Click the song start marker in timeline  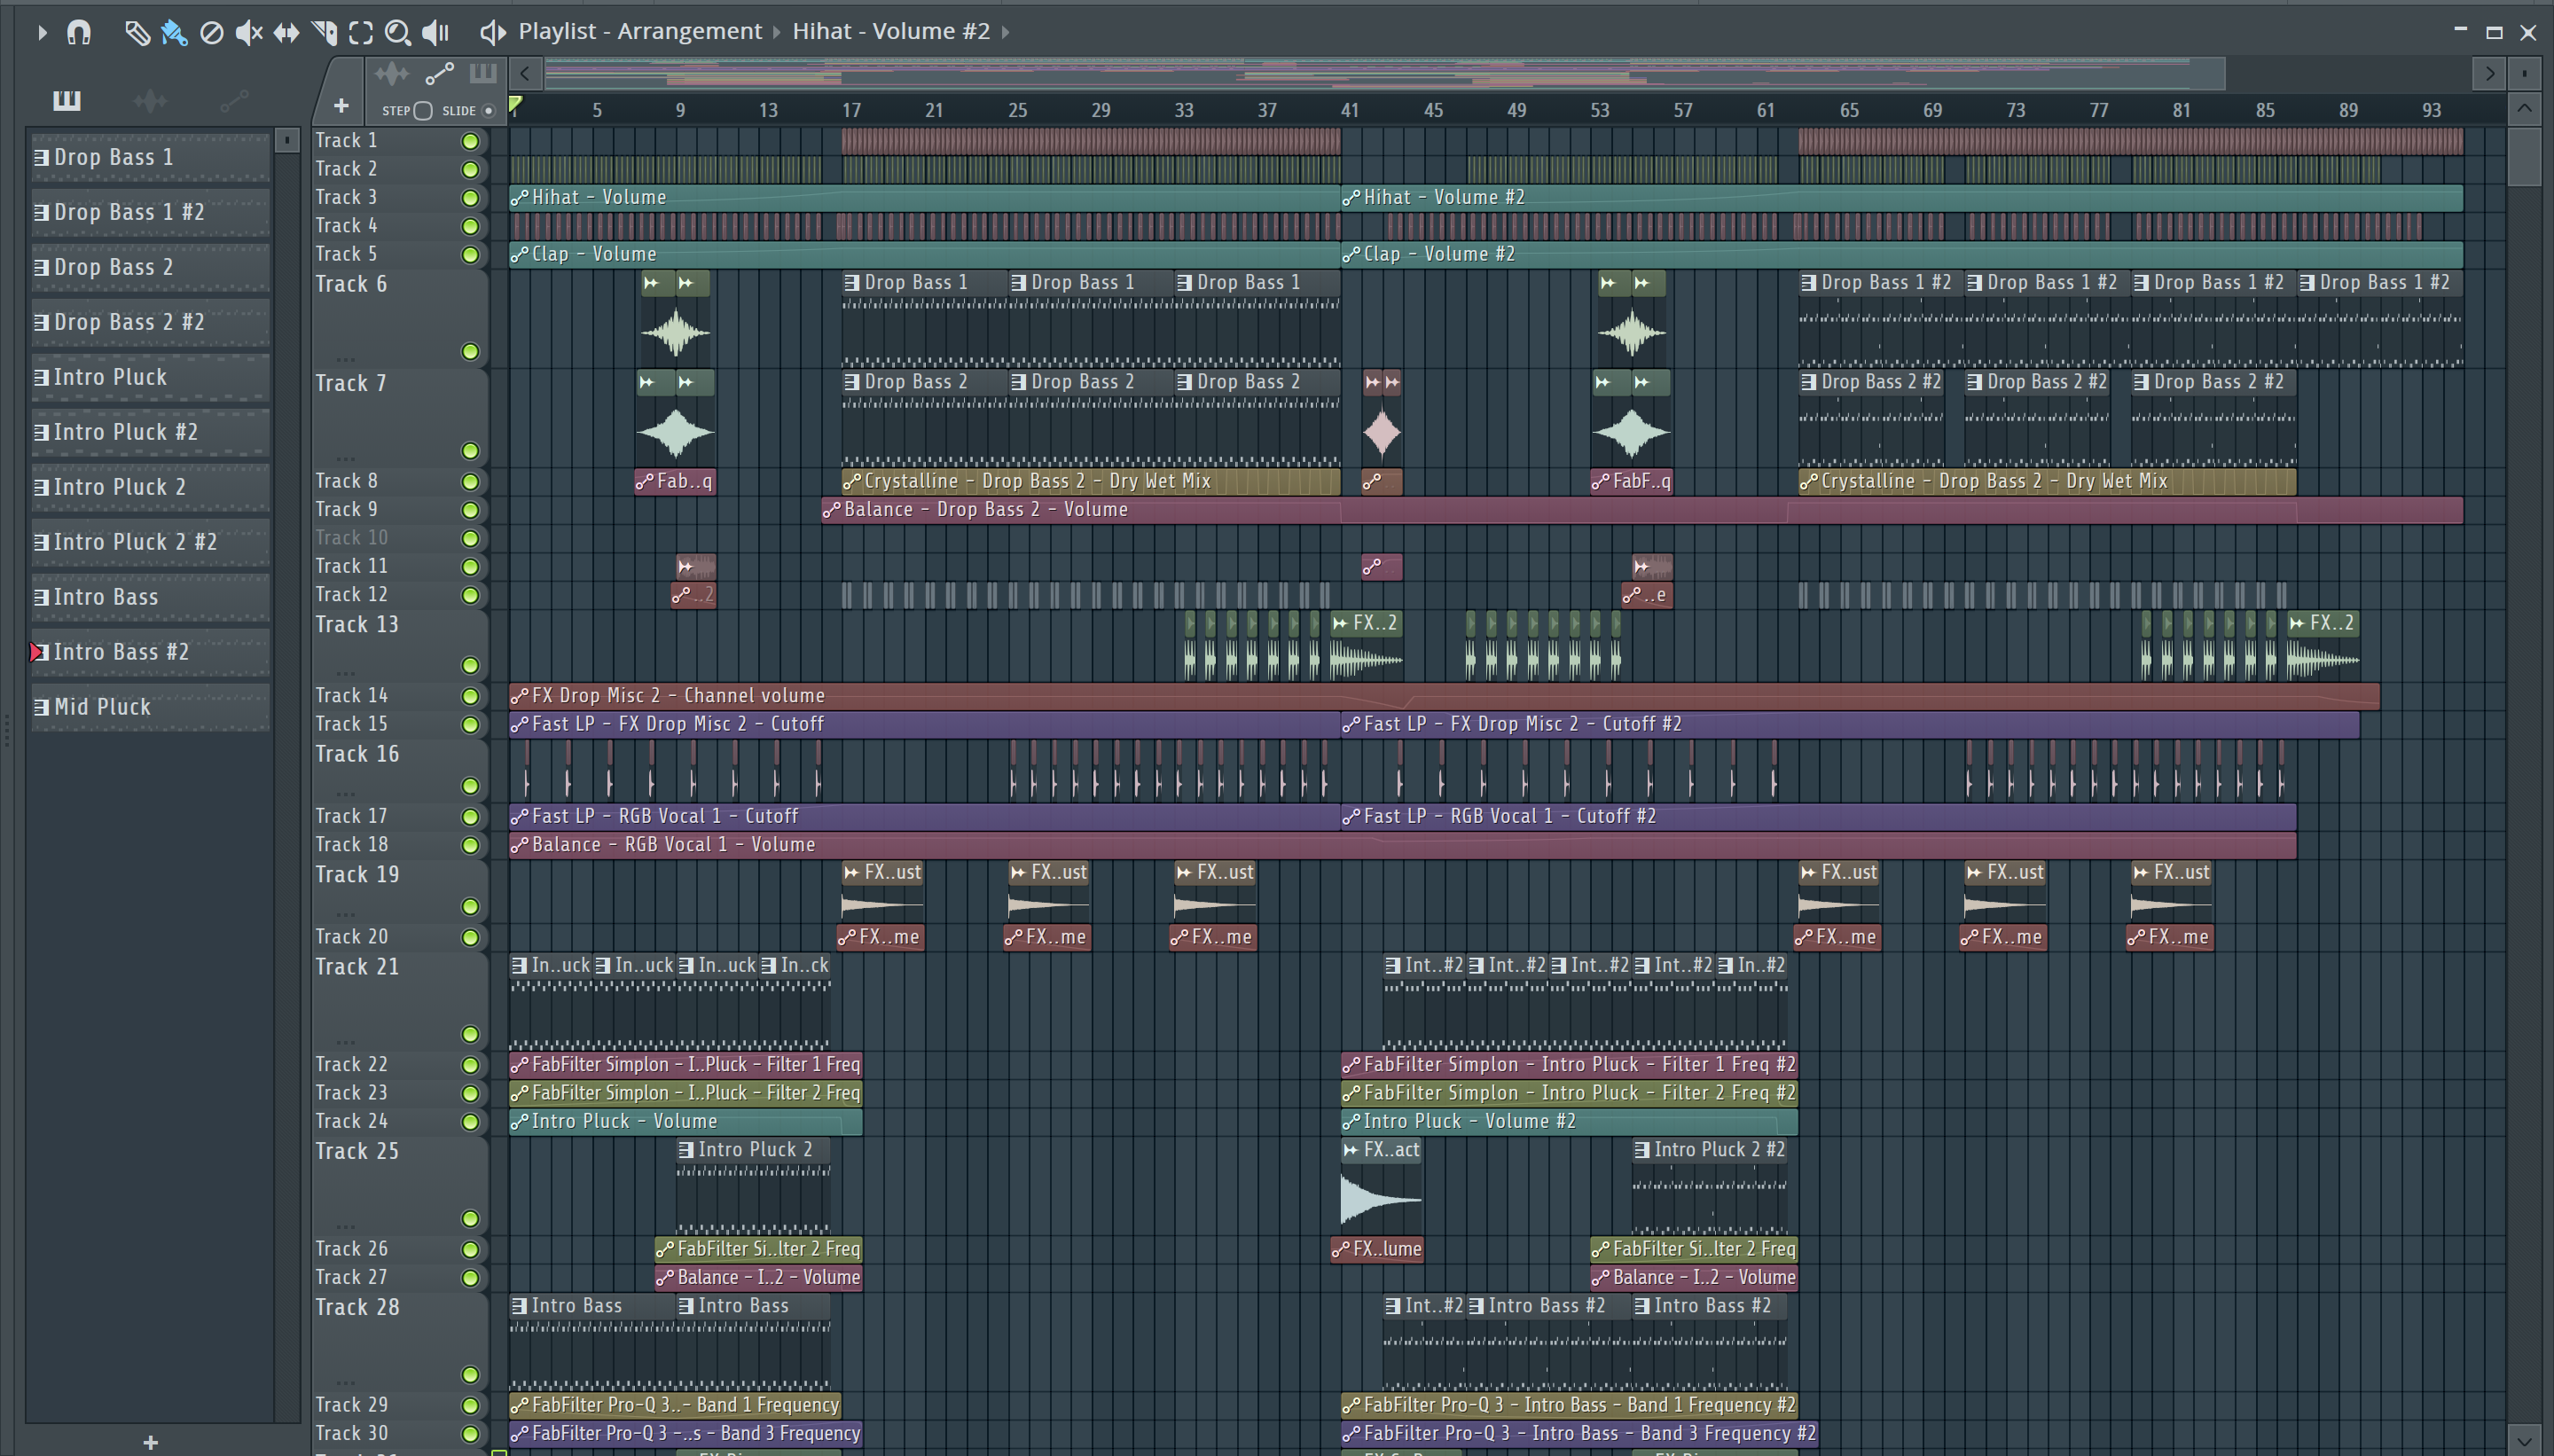[515, 103]
